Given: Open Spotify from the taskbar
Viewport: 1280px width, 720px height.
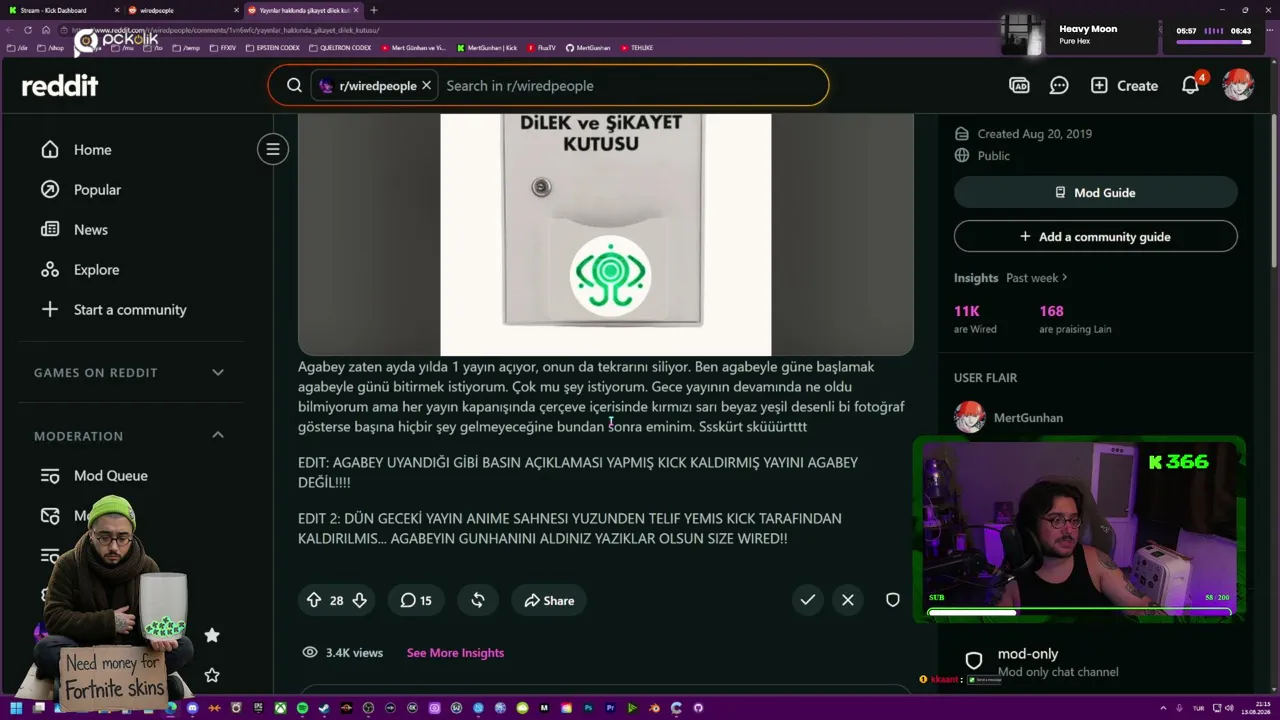Looking at the screenshot, I should tap(302, 708).
